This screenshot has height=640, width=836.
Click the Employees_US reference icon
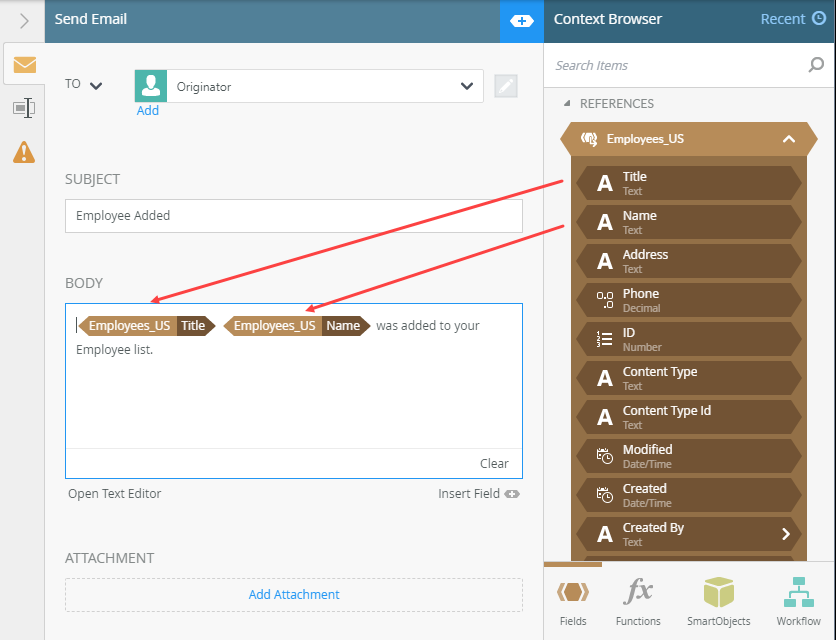point(589,139)
